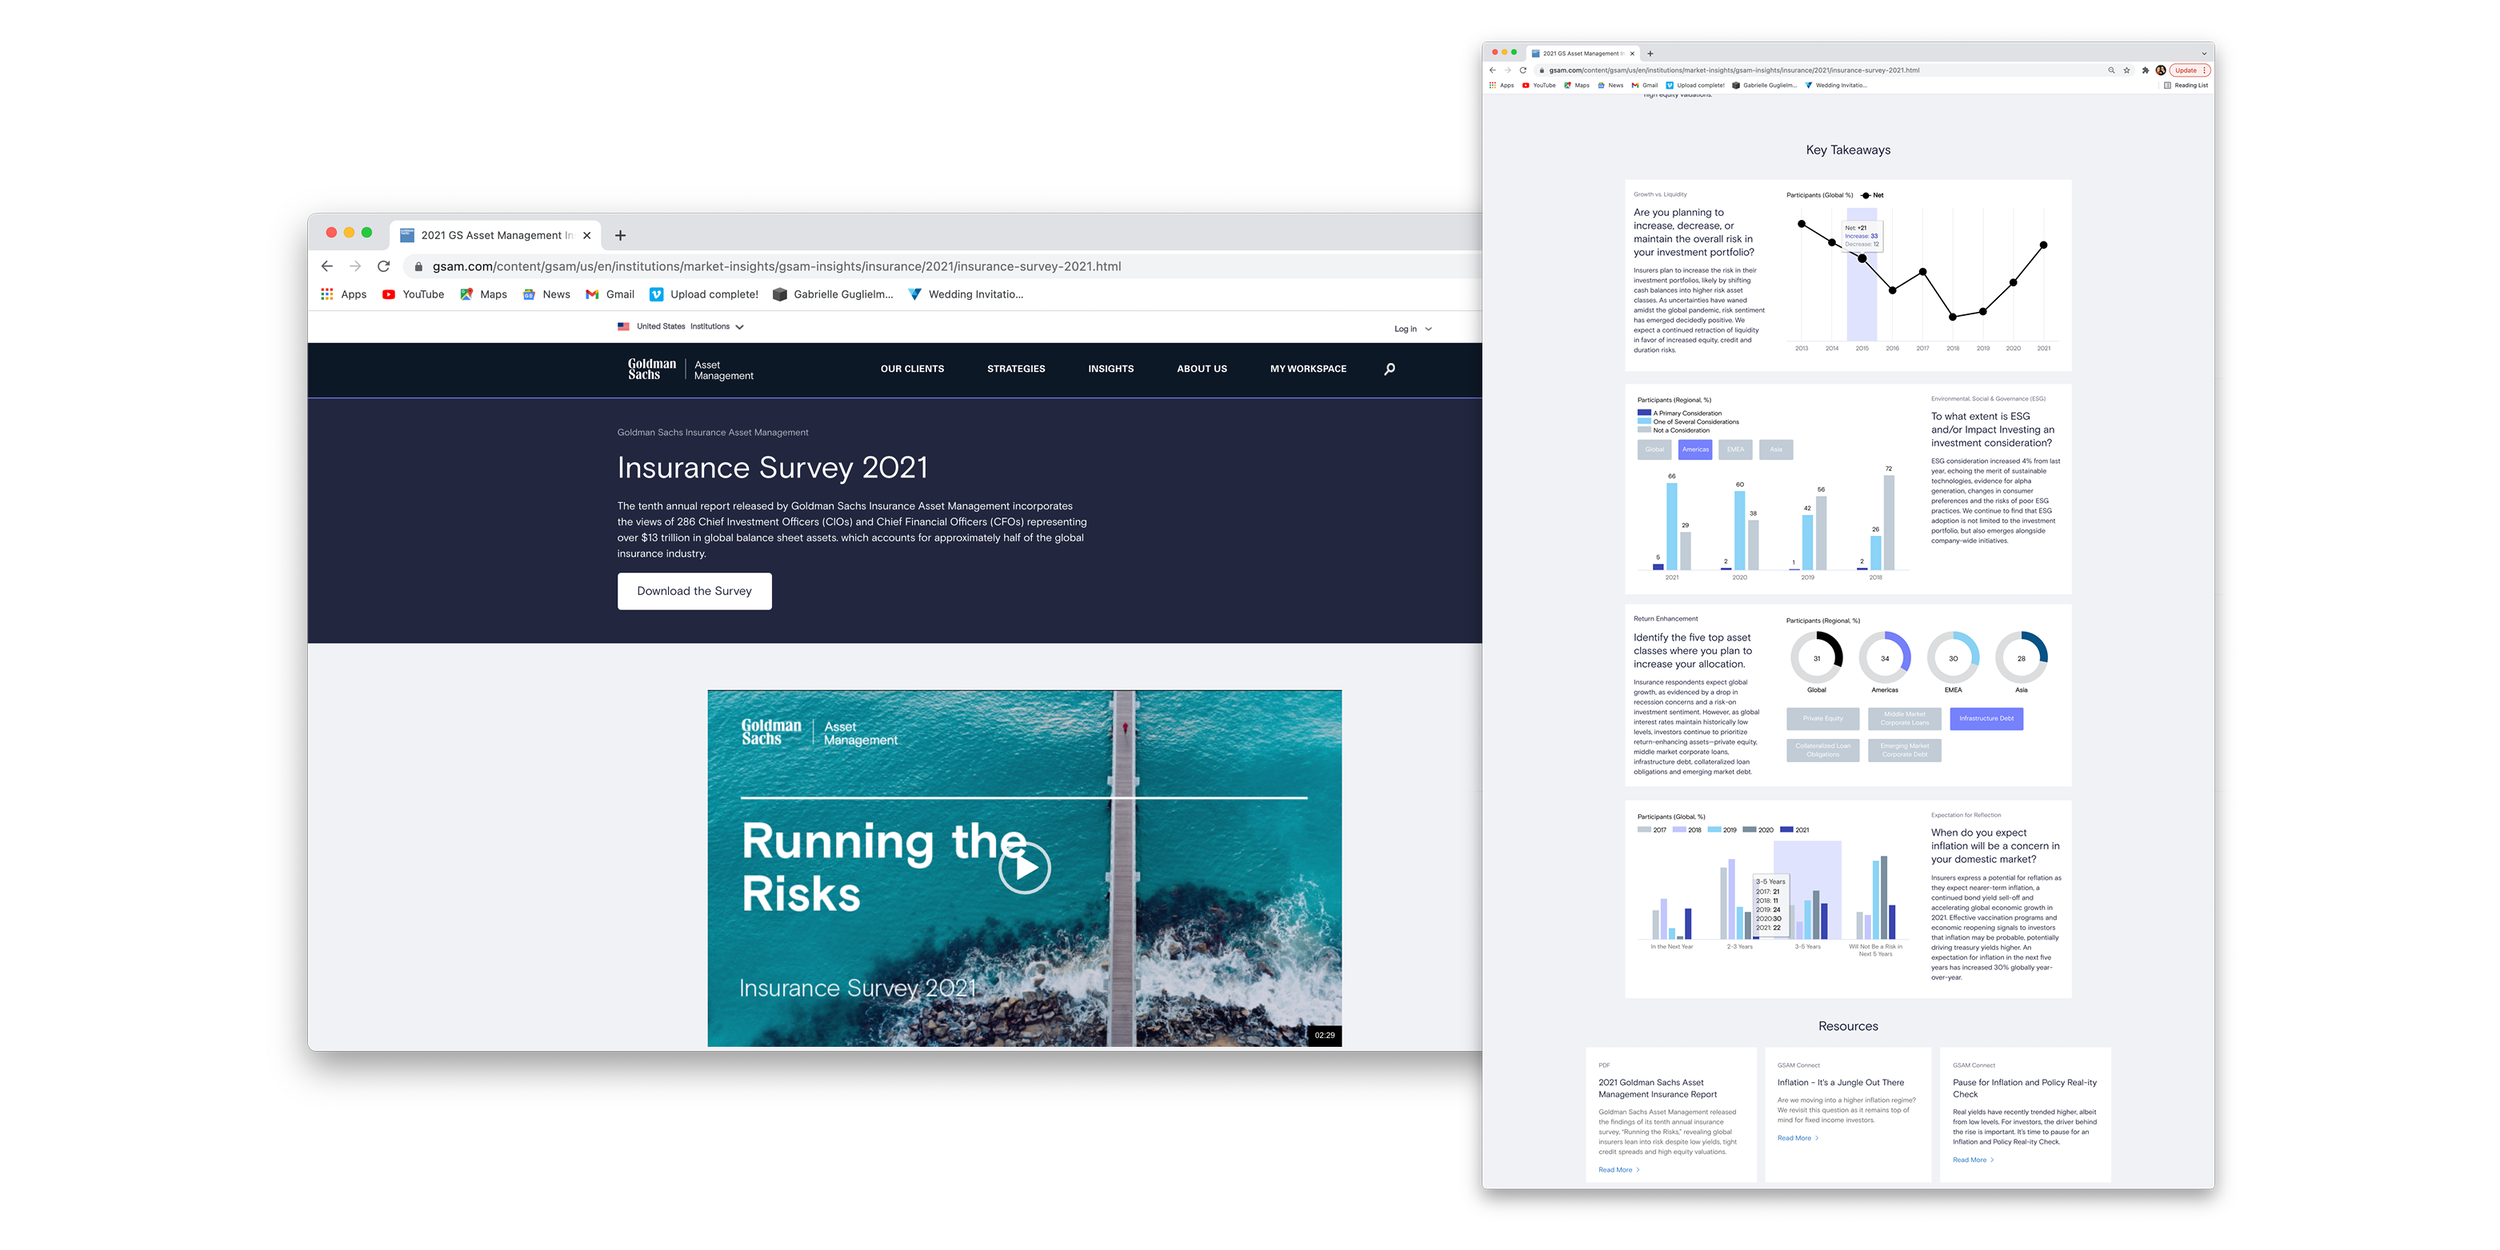Click the lock icon in left window's address bar
The width and height of the screenshot is (2500, 1250).
click(419, 267)
